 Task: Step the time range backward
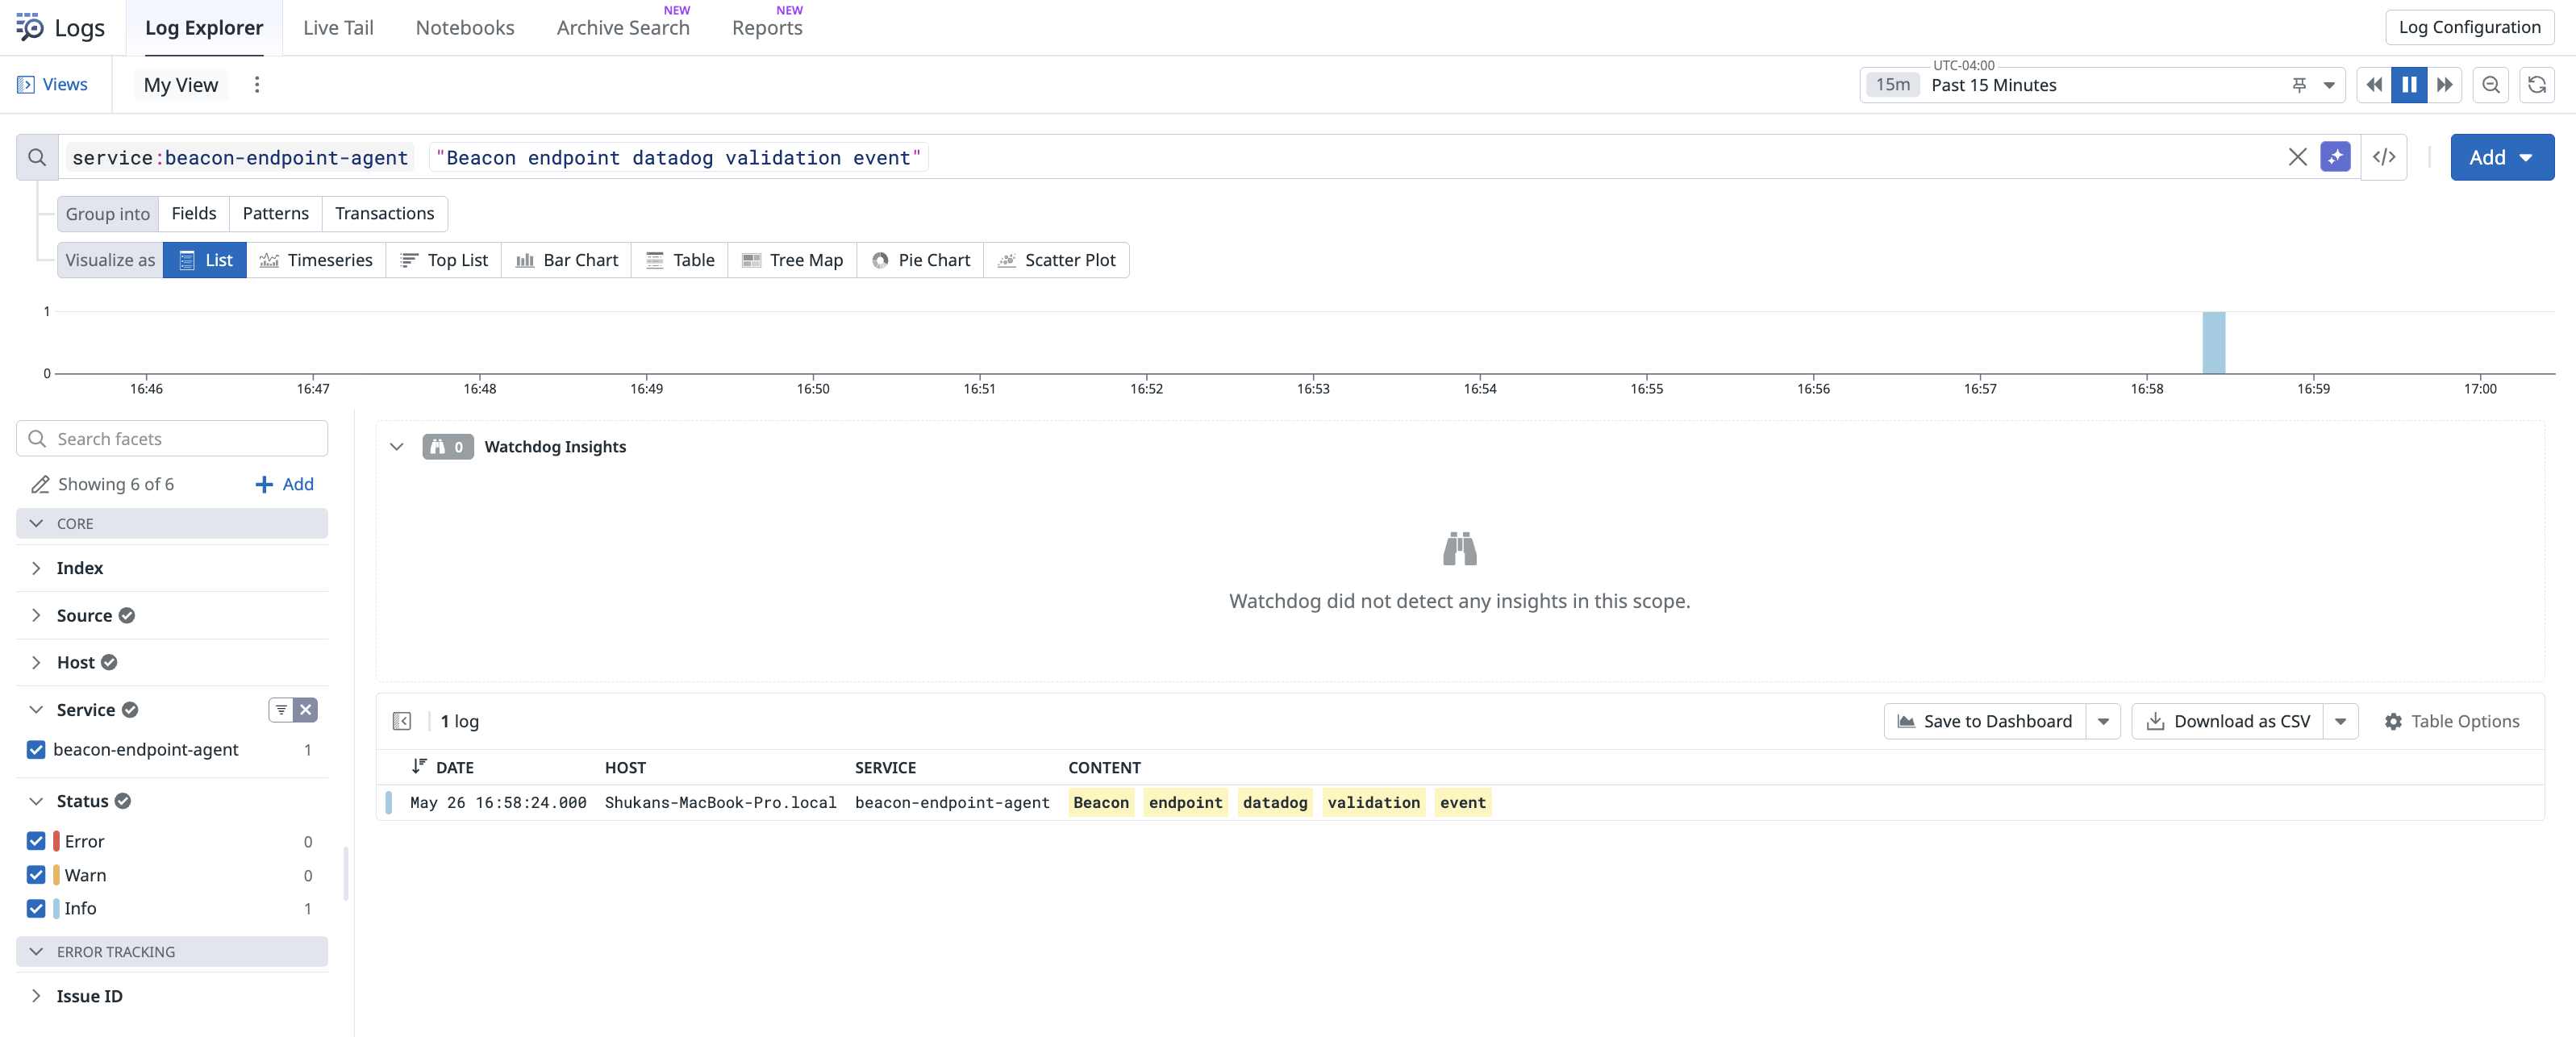[x=2374, y=85]
